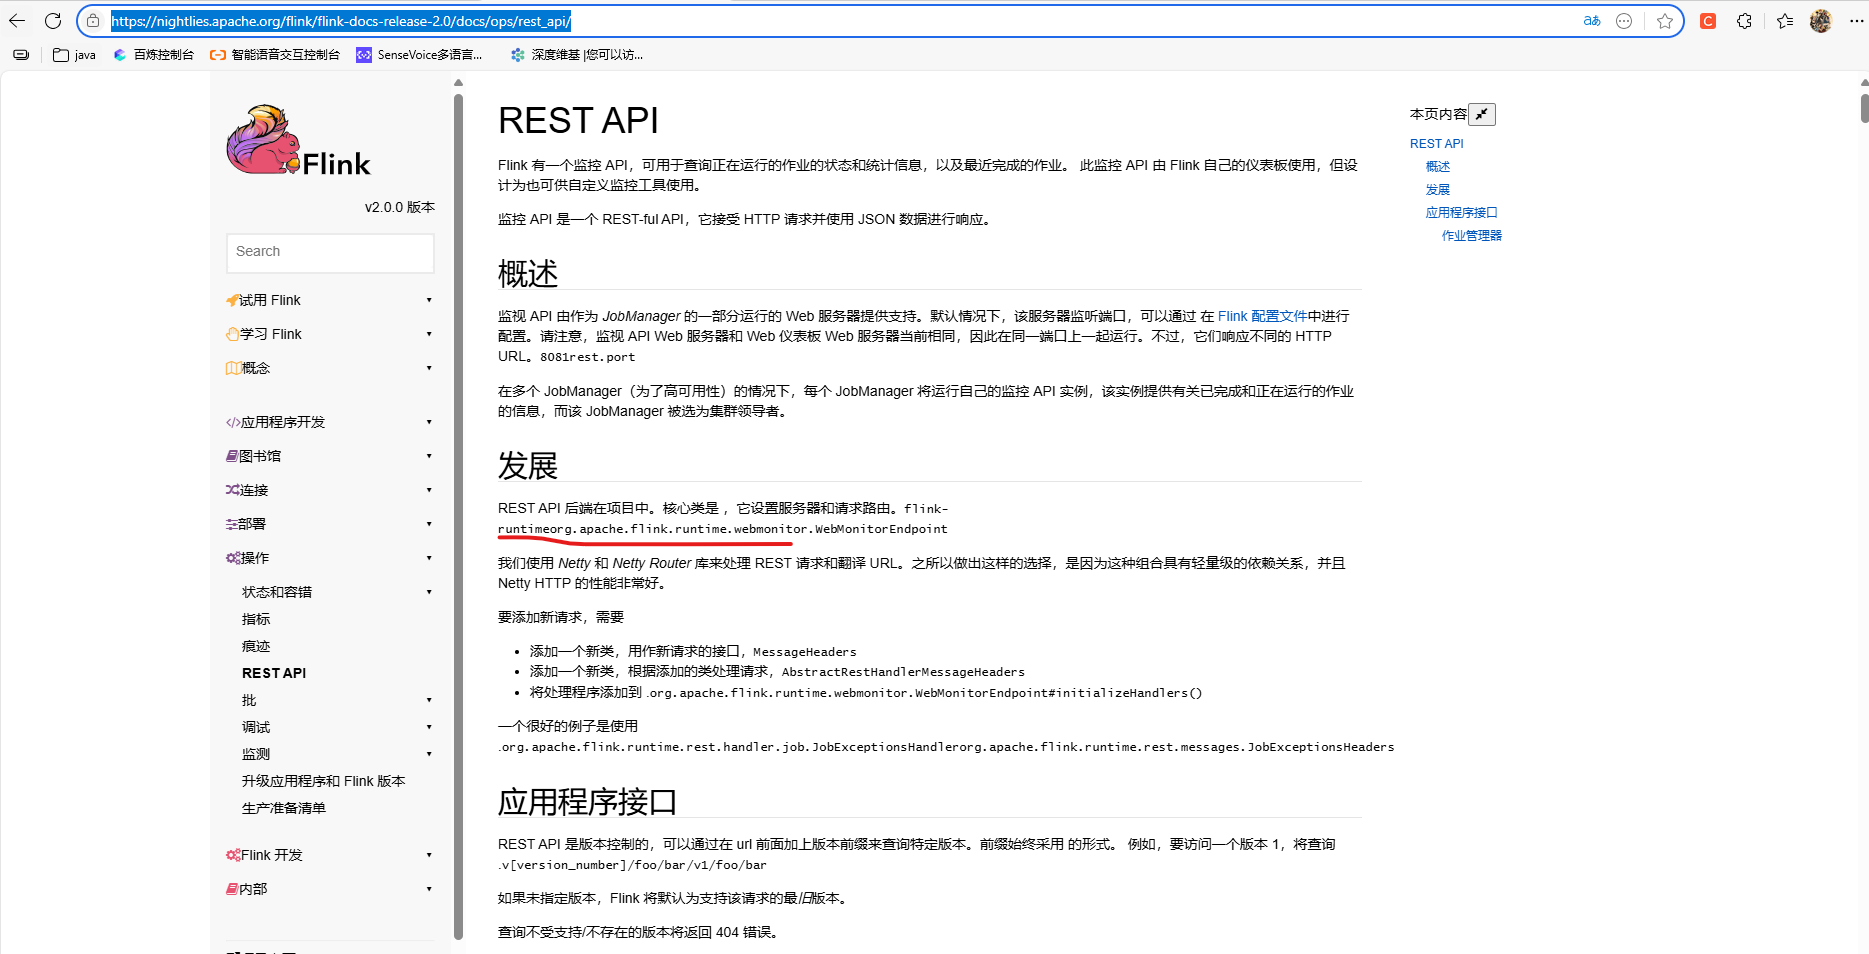
Task: Open the favorites list icon
Action: point(1785,21)
